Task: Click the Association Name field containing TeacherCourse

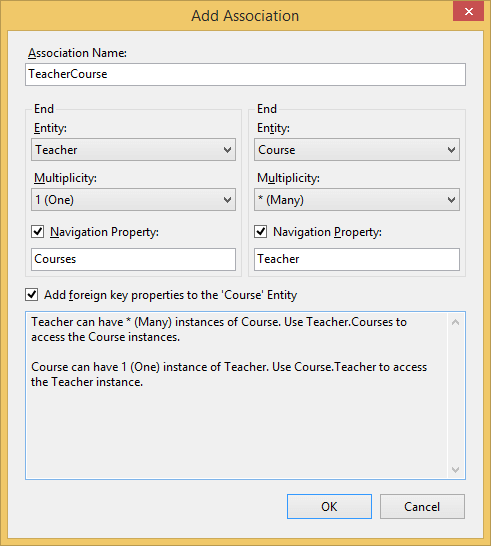Action: click(246, 74)
